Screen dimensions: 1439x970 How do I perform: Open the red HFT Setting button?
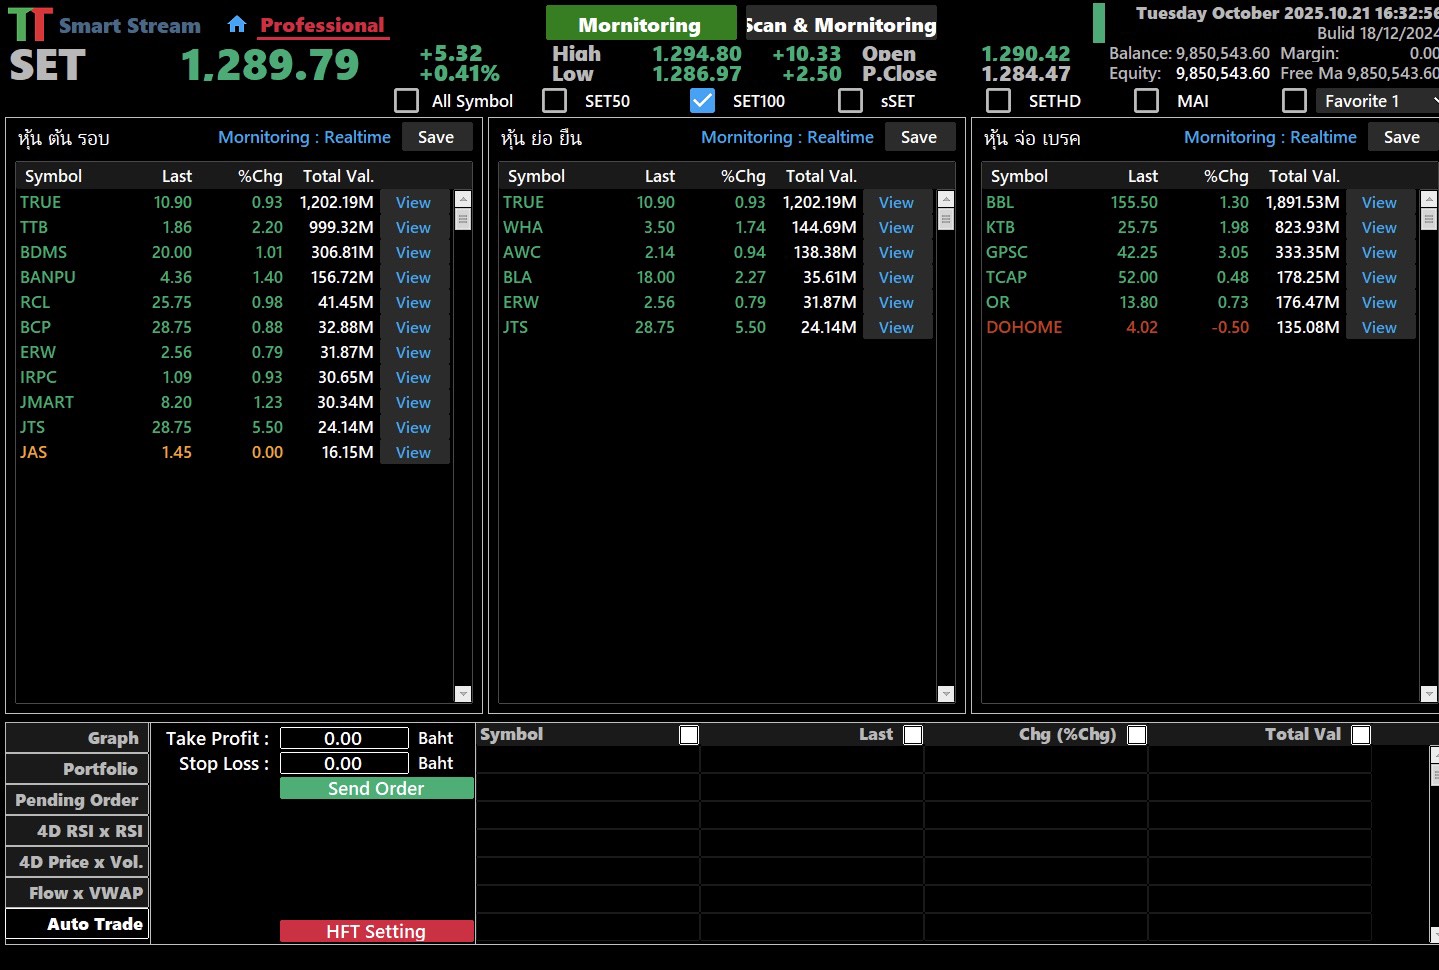[376, 931]
